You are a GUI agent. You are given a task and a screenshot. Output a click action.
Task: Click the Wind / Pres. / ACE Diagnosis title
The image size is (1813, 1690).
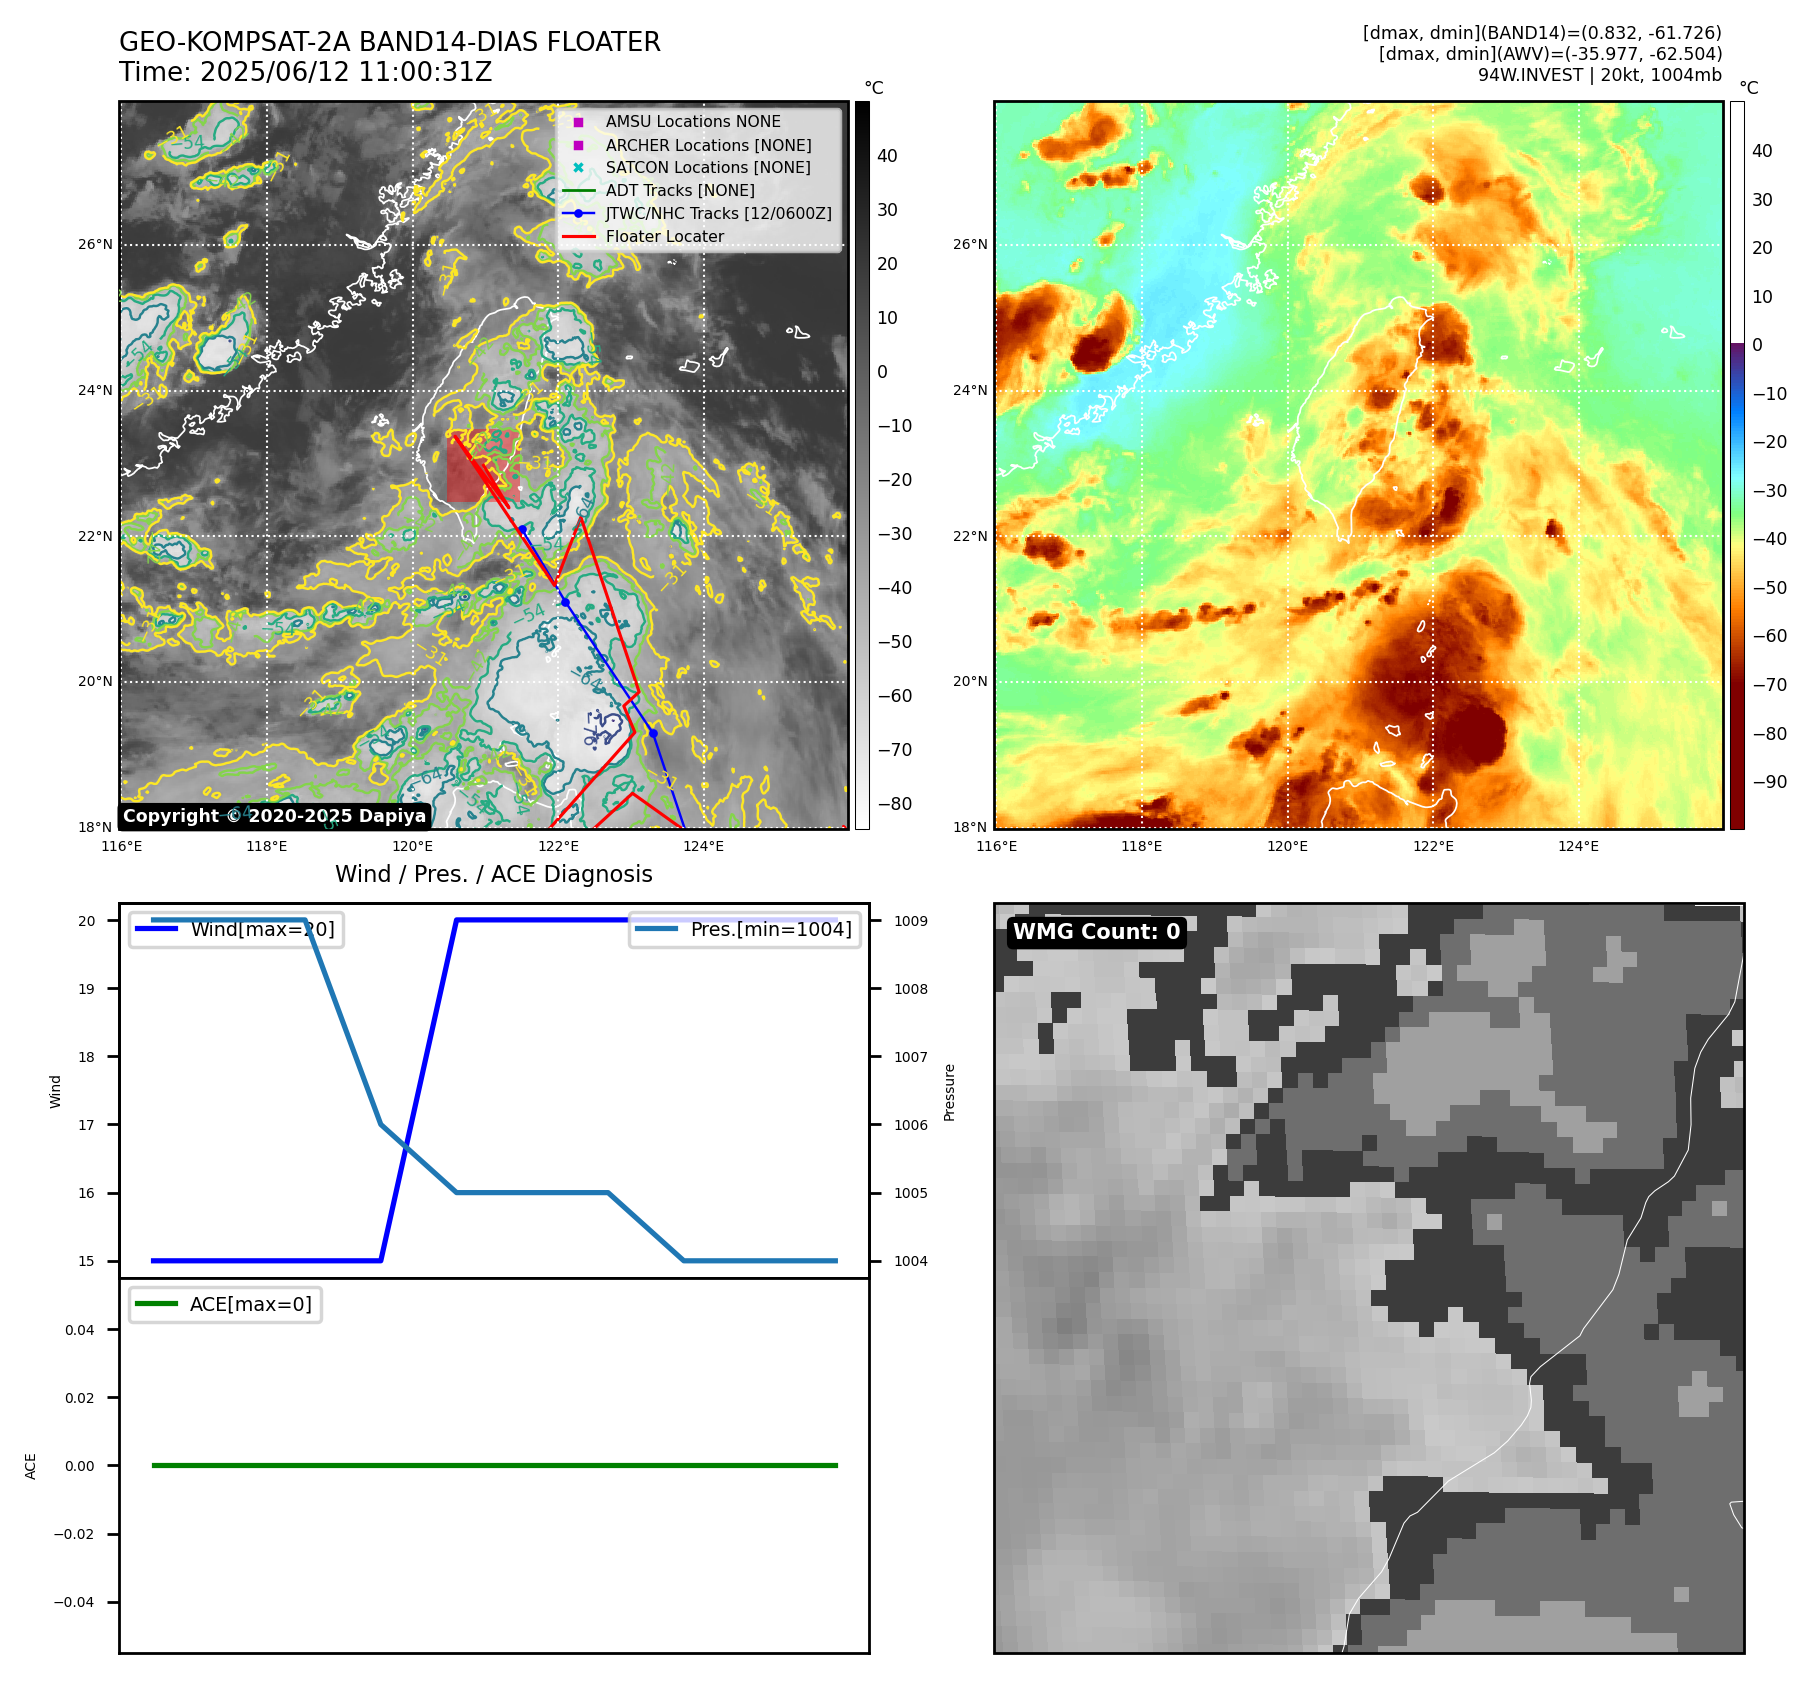point(494,874)
